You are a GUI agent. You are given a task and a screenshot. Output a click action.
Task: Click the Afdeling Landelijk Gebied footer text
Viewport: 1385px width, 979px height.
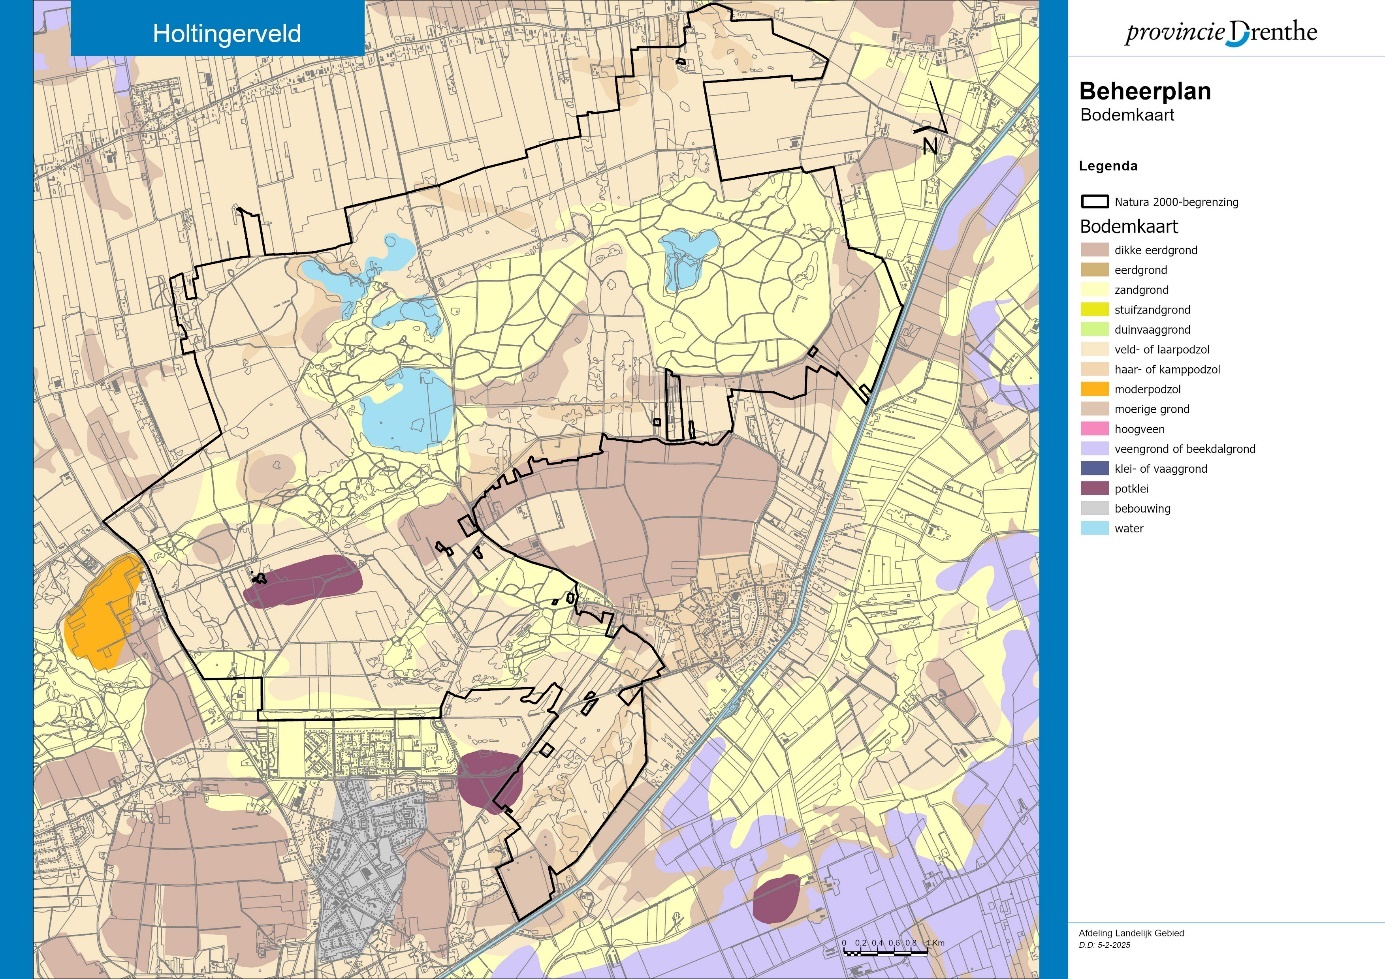pyautogui.click(x=1131, y=933)
